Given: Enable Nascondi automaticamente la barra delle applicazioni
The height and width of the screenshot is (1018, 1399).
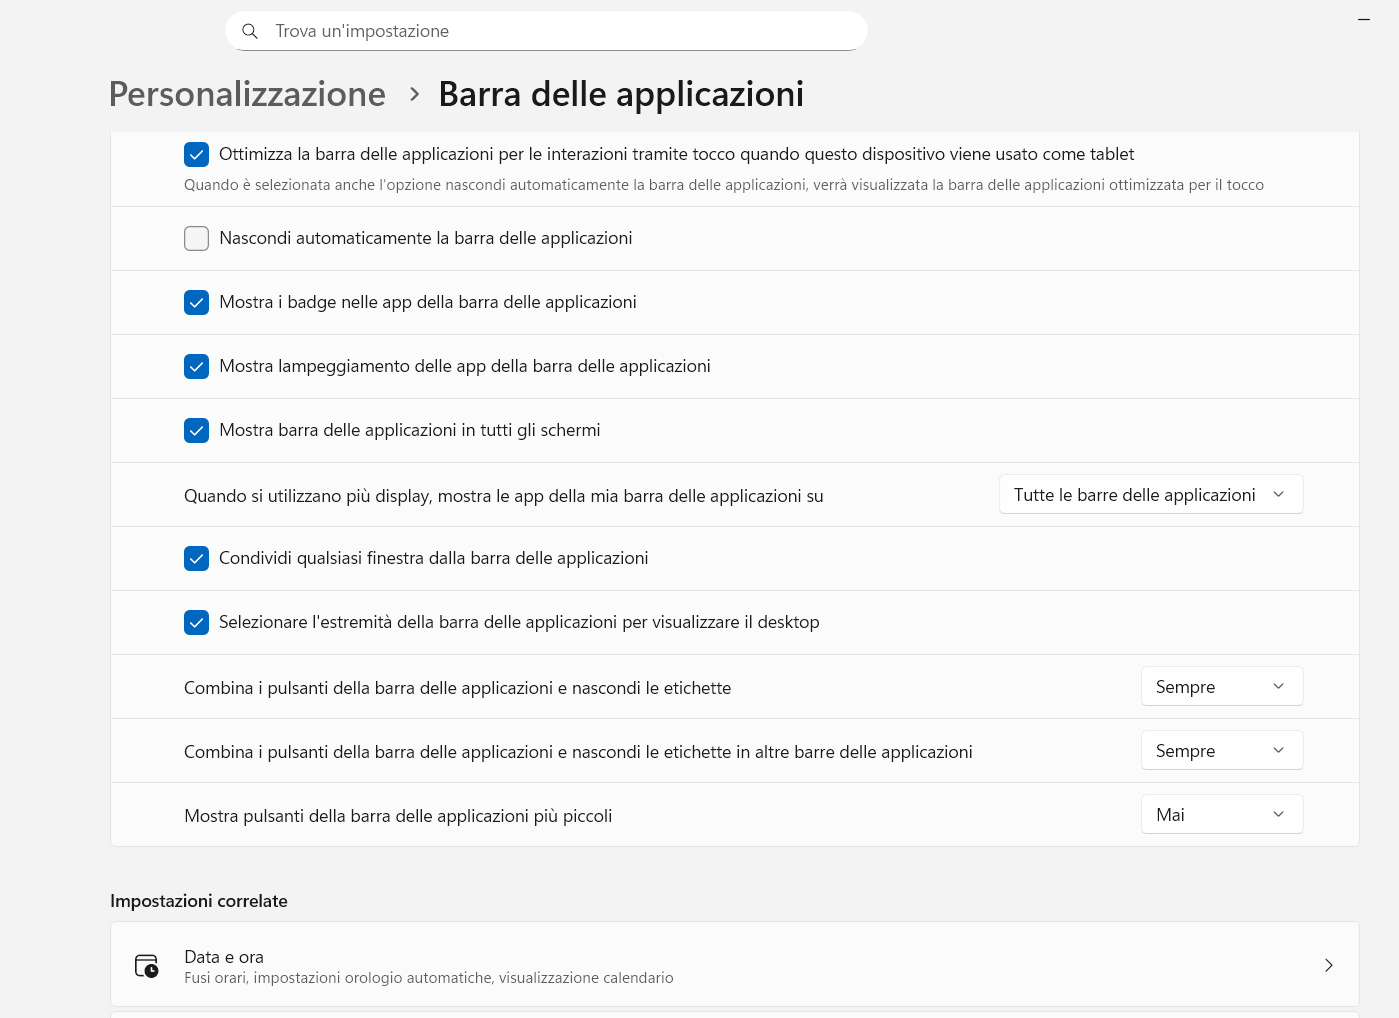Looking at the screenshot, I should [x=197, y=238].
